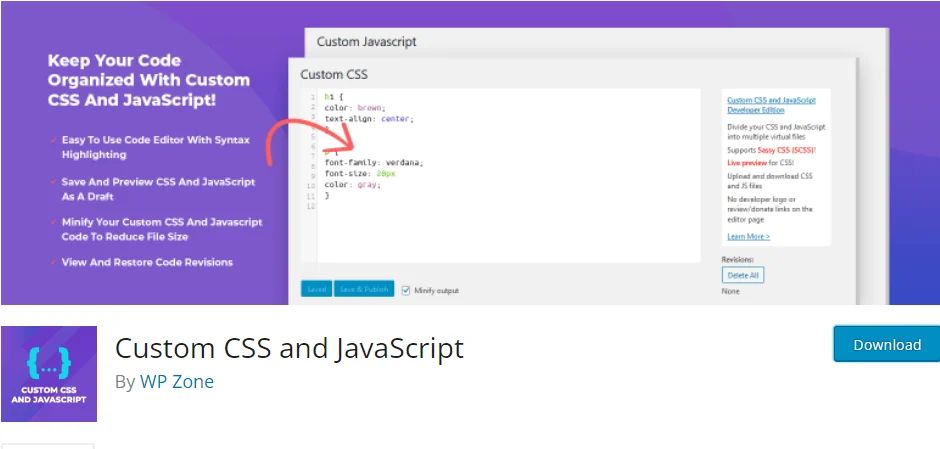The width and height of the screenshot is (940, 449).
Task: Click the 'text-align: center;' code line
Action: [x=369, y=119]
